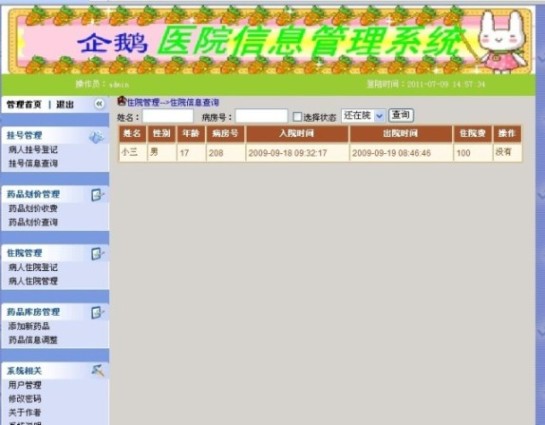The height and width of the screenshot is (425, 545).
Task: Click the 年龄 column header
Action: [191, 134]
